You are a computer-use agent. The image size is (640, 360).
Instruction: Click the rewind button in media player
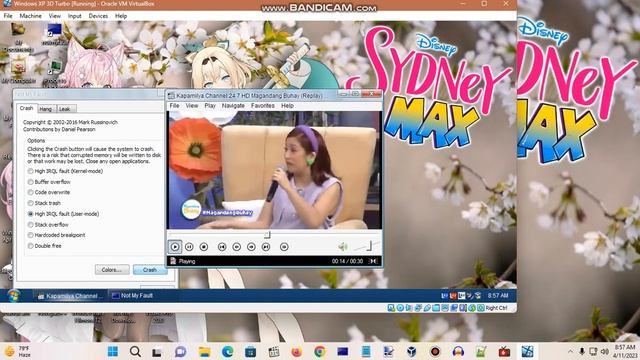click(236, 247)
